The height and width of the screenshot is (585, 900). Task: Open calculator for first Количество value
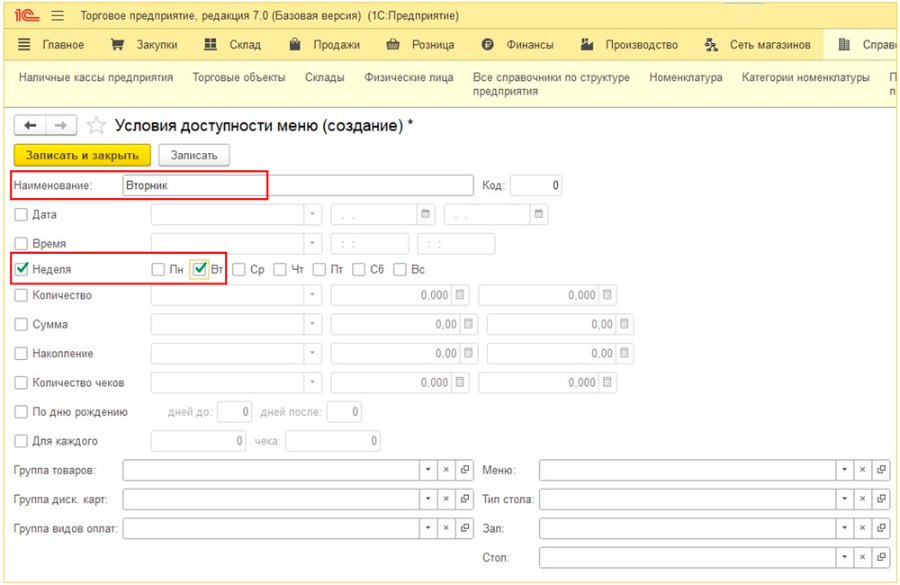[x=460, y=295]
